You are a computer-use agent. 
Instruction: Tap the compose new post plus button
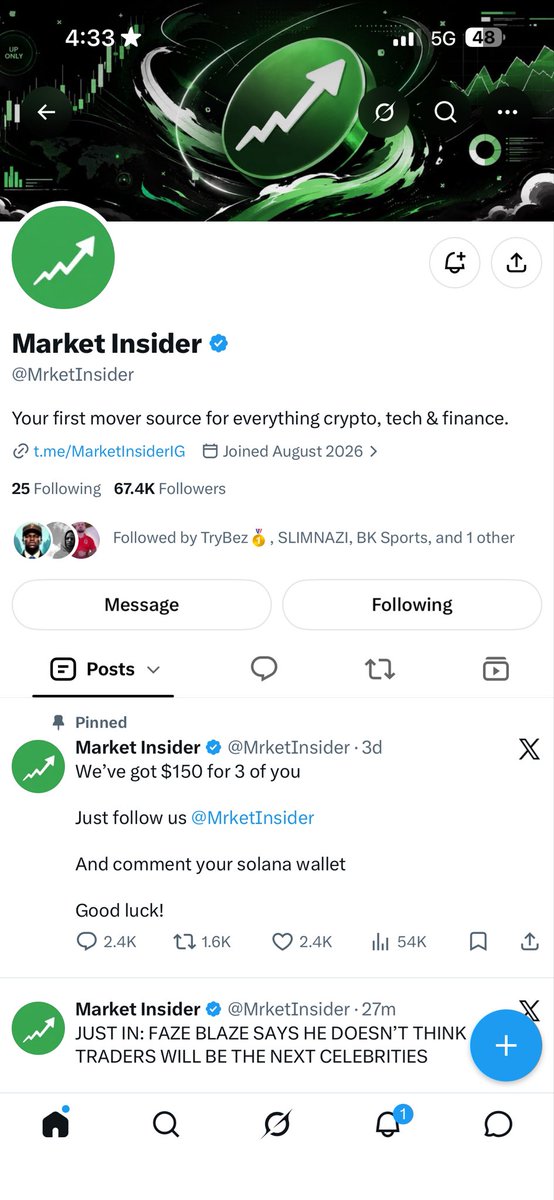506,1046
